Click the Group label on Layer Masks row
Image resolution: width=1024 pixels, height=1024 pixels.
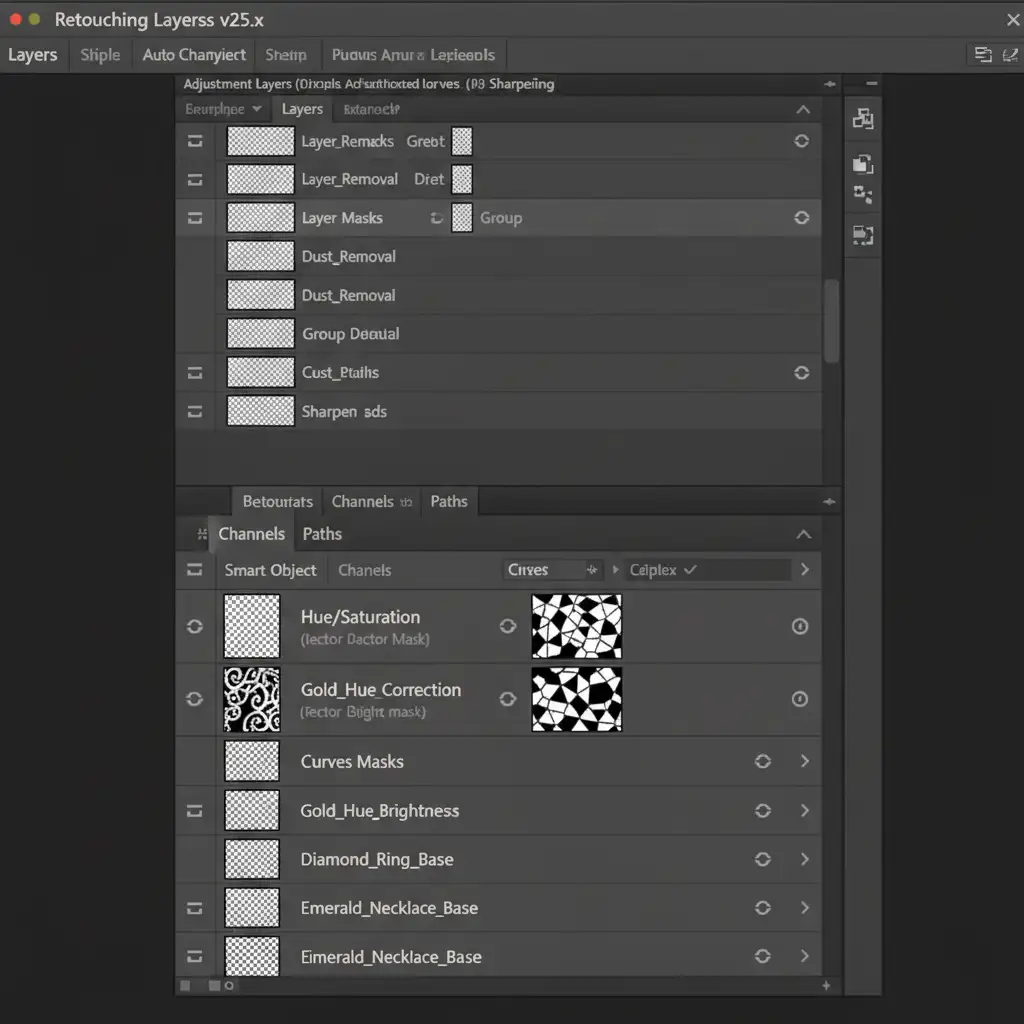coord(501,218)
